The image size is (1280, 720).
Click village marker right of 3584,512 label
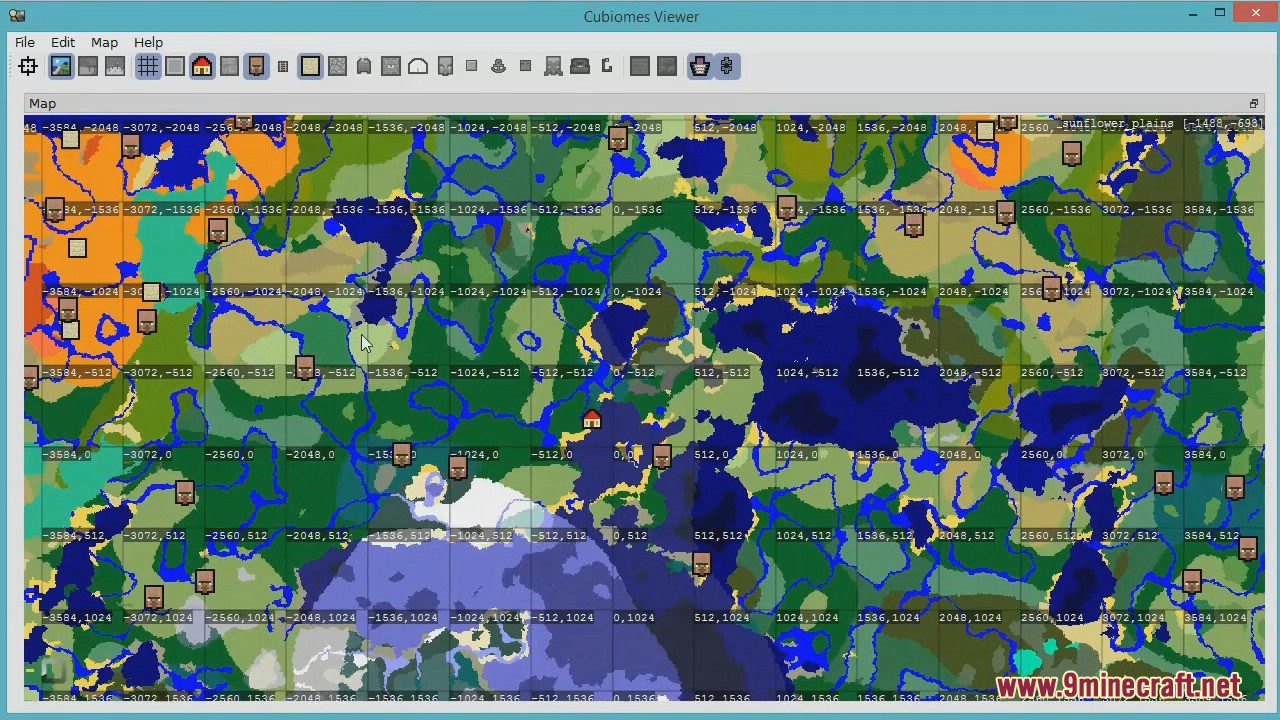click(1247, 548)
